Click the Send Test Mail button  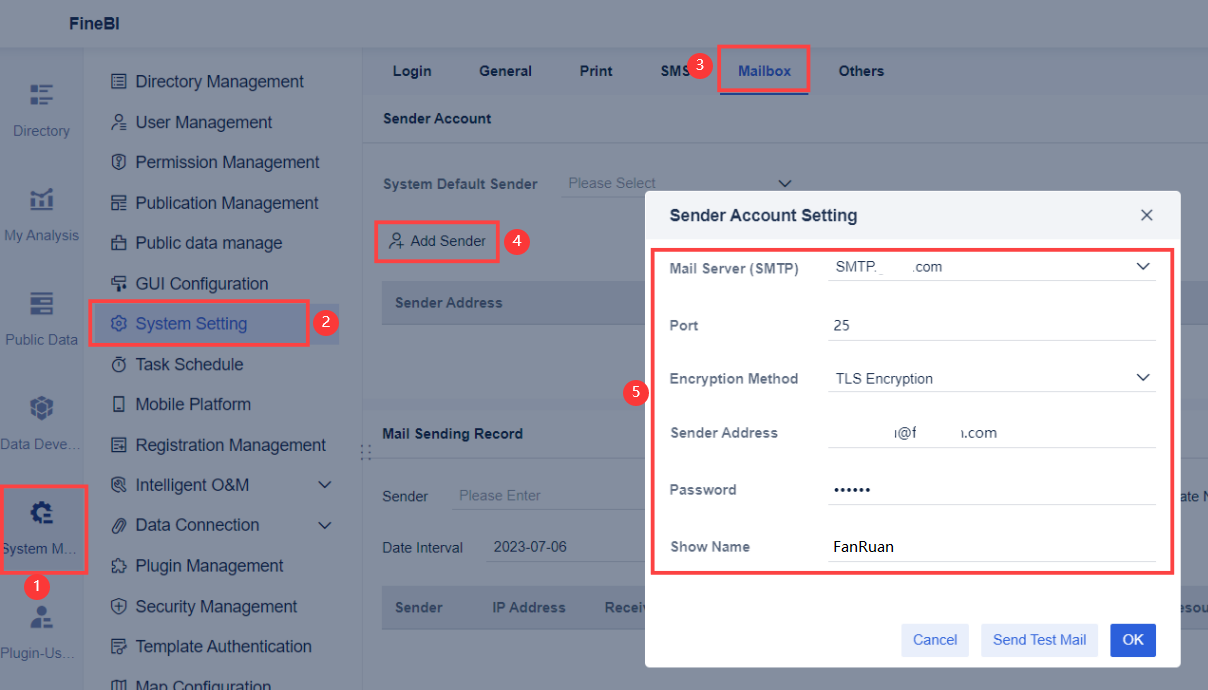[1039, 639]
